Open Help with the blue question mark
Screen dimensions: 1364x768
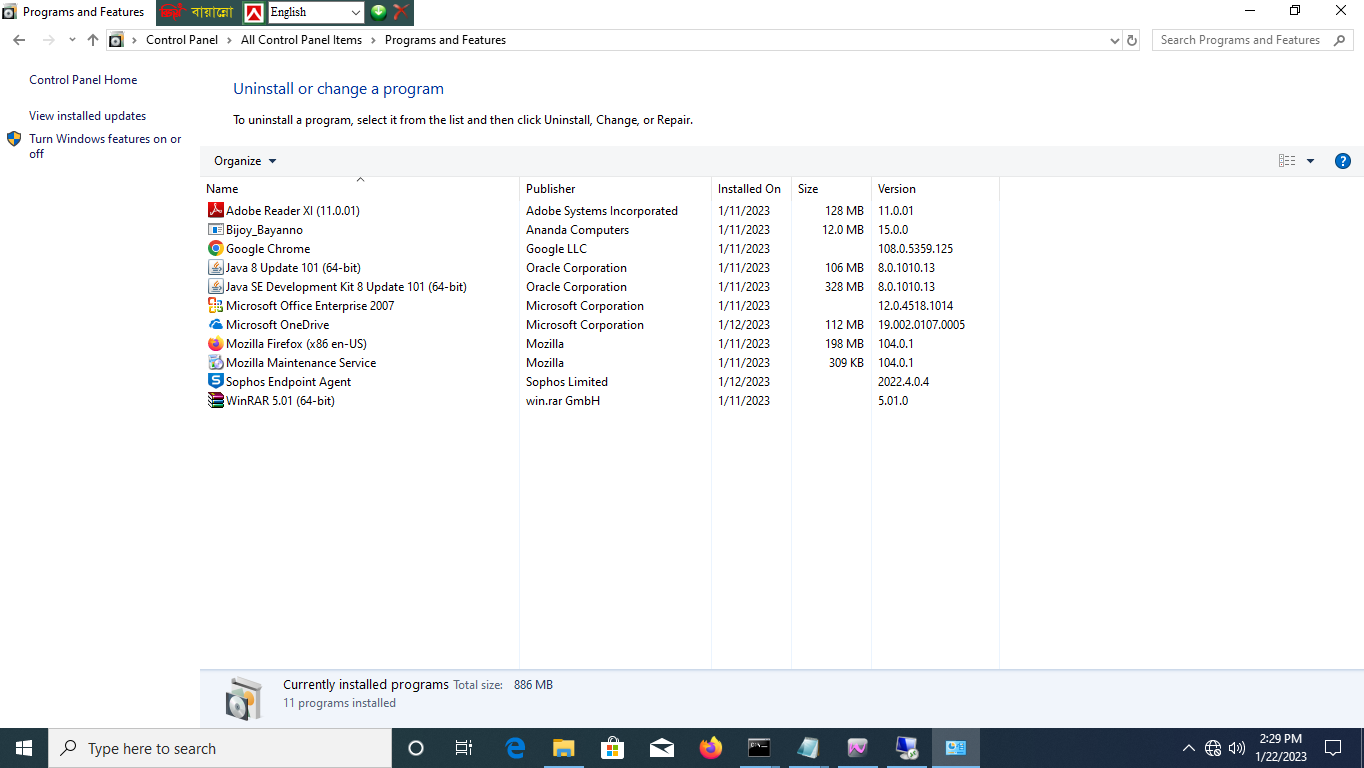[1343, 161]
